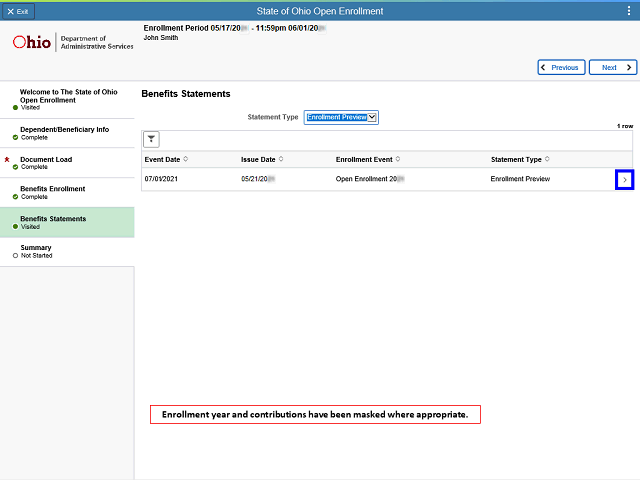Sort by Event Date column icon
Screen dimensions: 640x480
coord(186,159)
